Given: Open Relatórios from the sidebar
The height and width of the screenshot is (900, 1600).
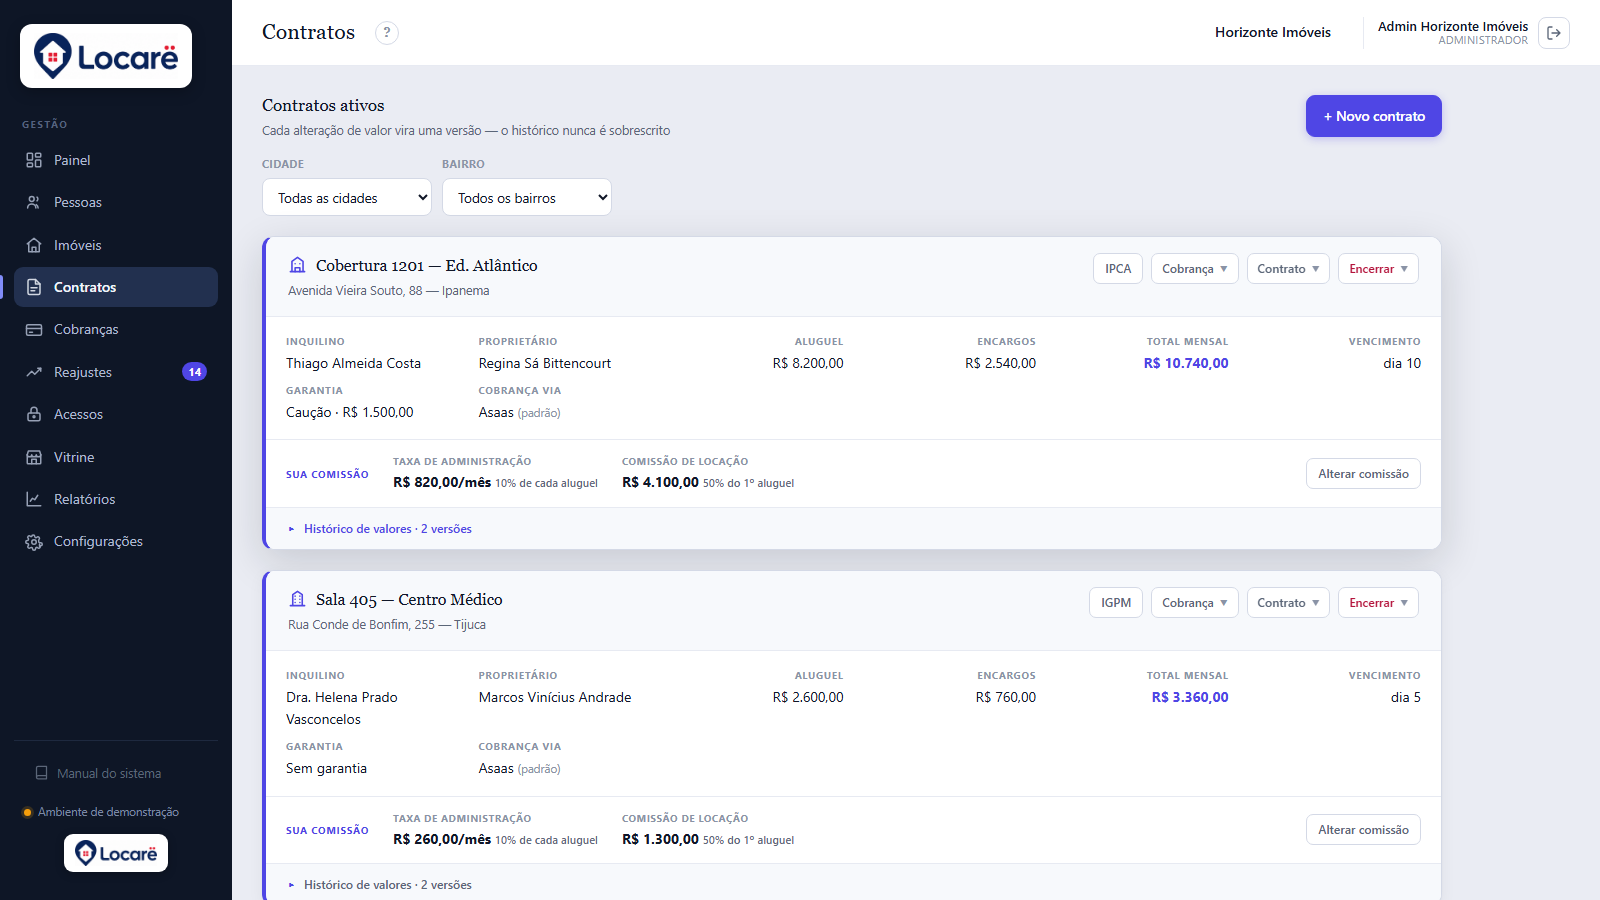Looking at the screenshot, I should click(x=116, y=499).
